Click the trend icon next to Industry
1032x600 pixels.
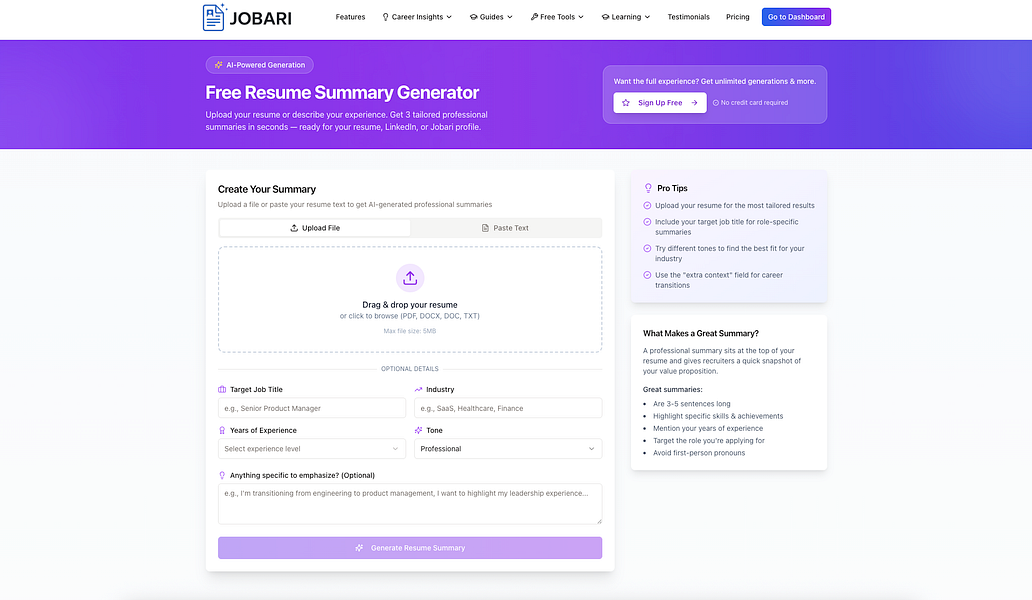[417, 389]
